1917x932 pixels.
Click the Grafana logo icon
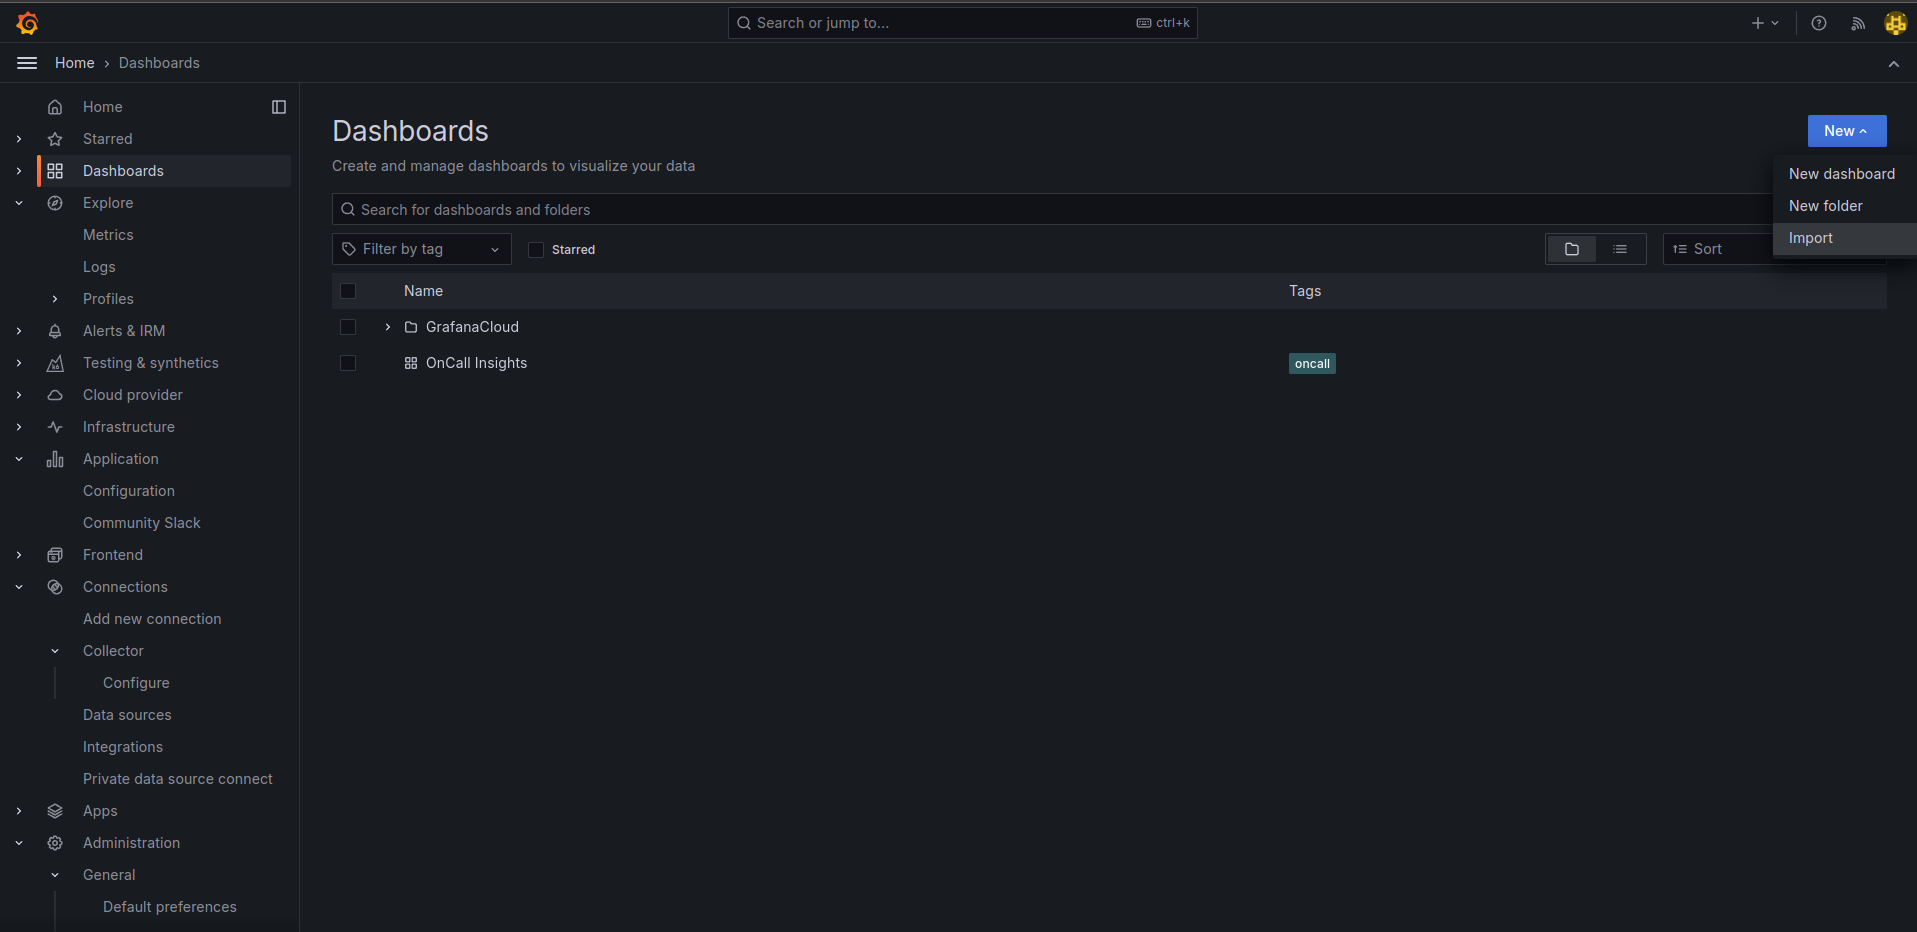(x=27, y=23)
